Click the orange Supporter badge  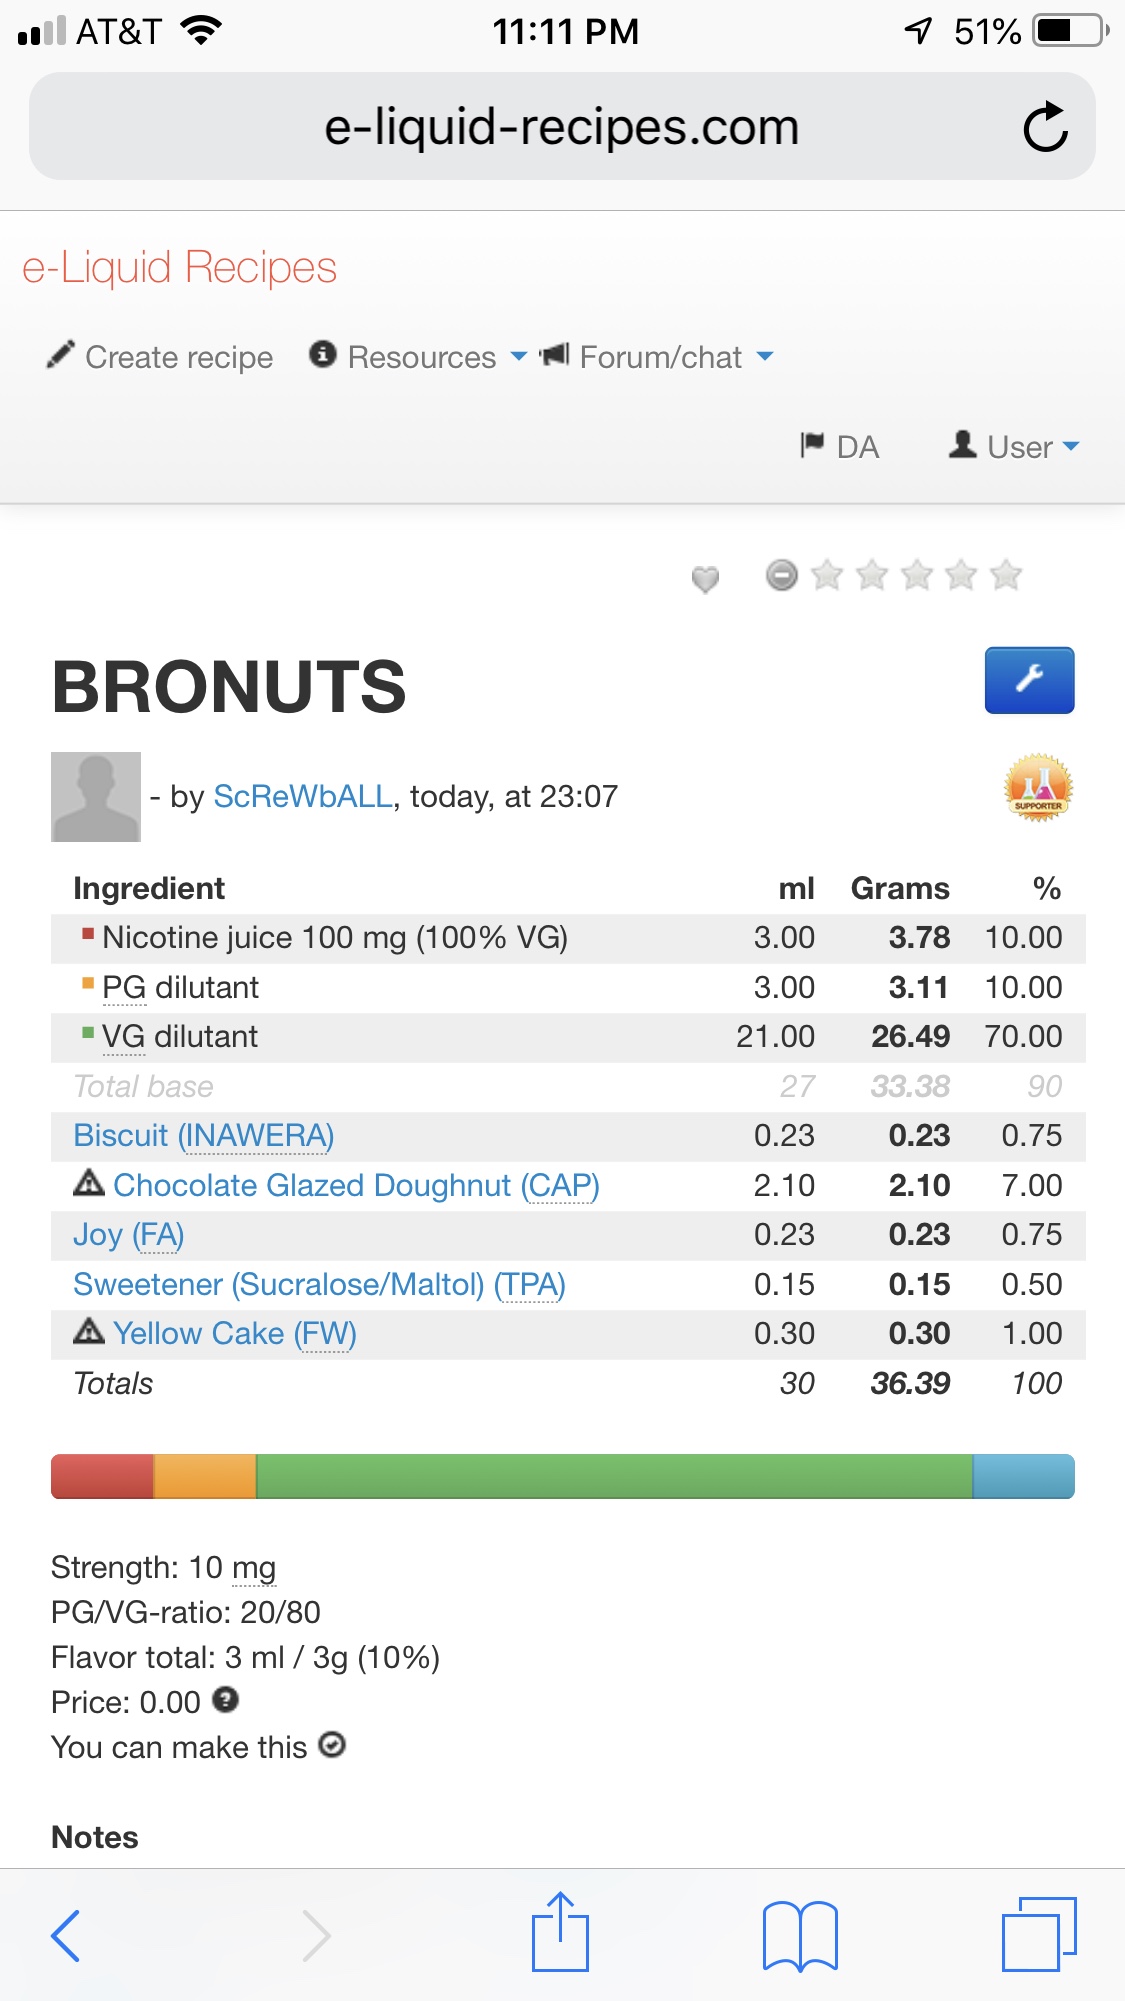click(x=1038, y=788)
